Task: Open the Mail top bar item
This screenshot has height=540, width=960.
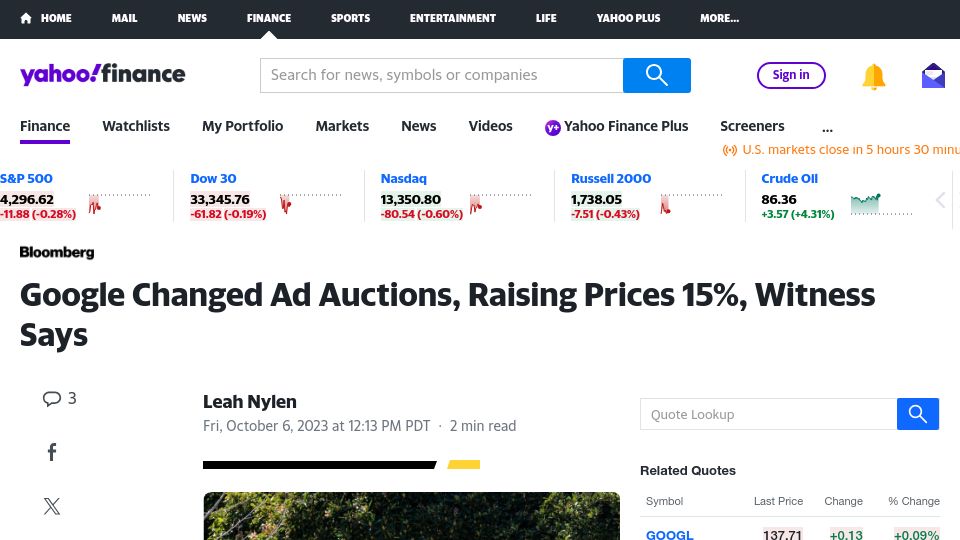Action: pos(124,18)
